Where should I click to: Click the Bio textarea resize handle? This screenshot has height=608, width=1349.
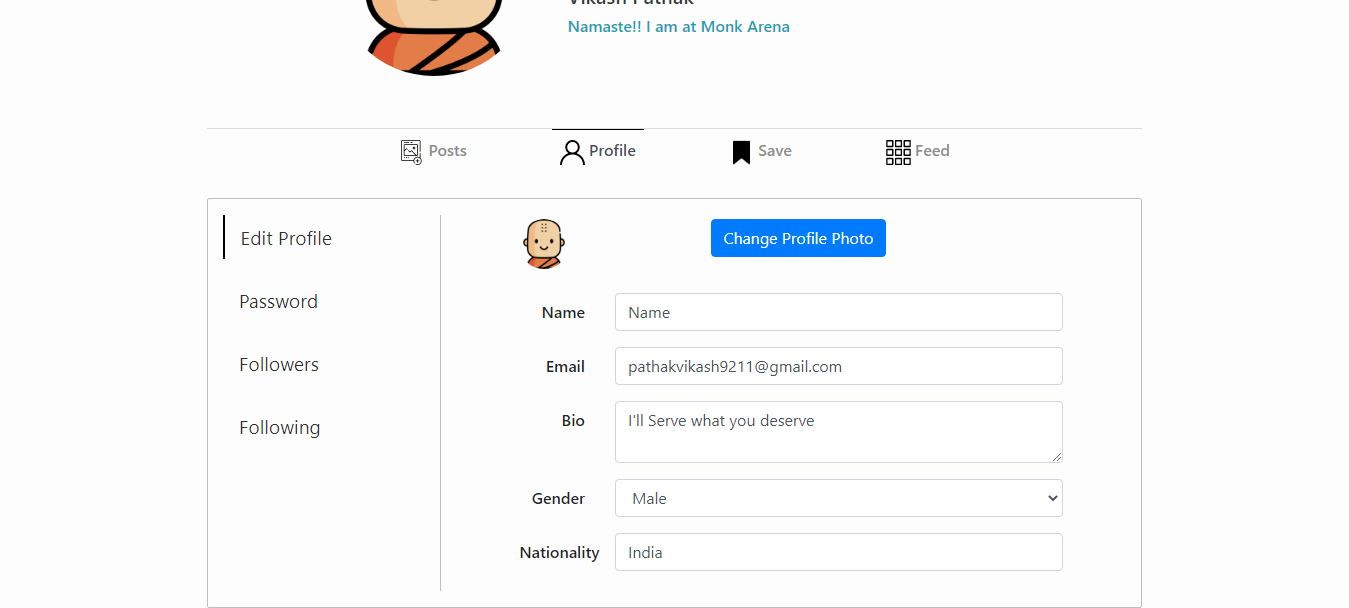[x=1056, y=456]
